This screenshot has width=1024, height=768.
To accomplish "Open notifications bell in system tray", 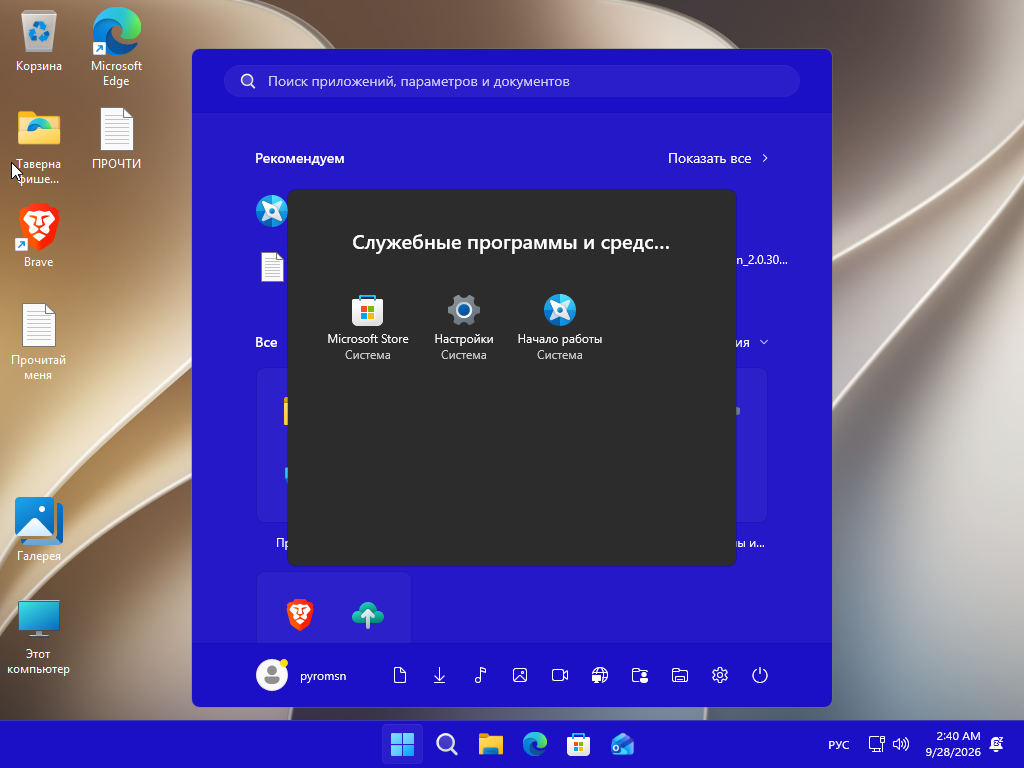I will [997, 744].
